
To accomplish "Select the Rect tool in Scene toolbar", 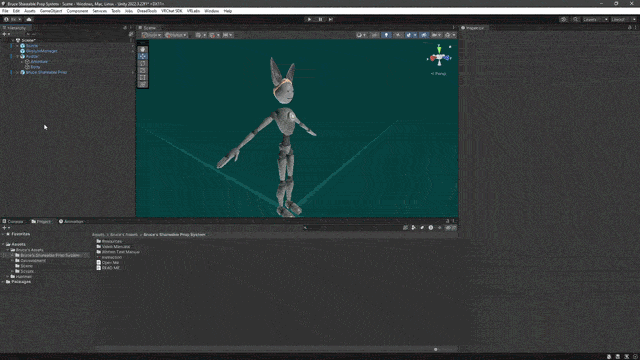I will (x=142, y=77).
